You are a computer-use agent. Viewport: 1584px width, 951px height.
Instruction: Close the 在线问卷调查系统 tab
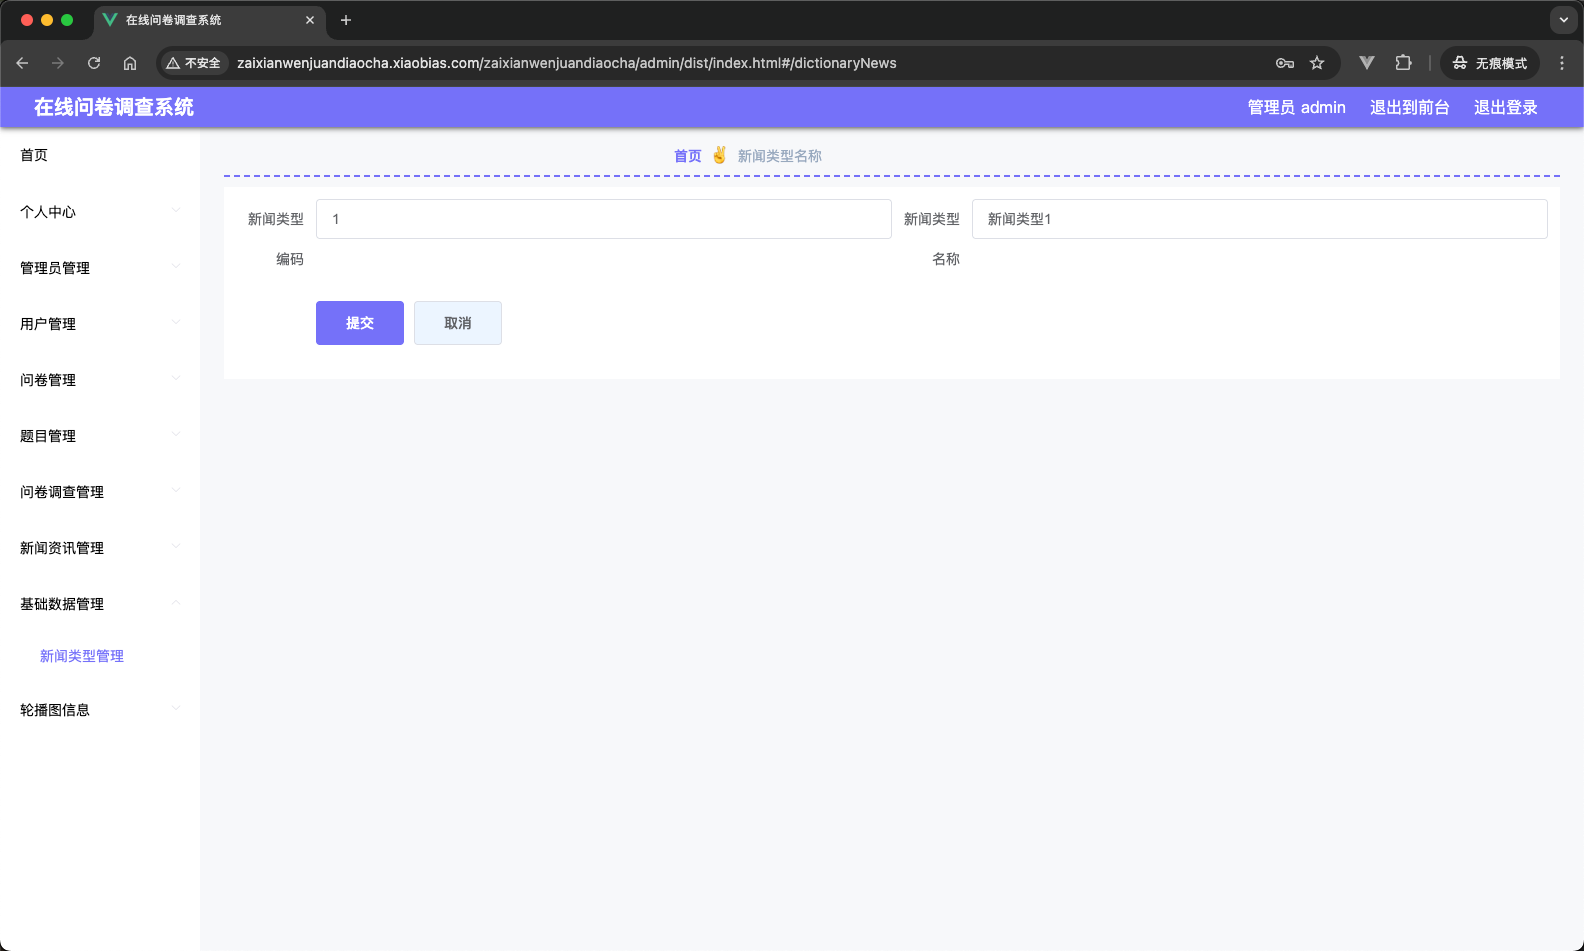310,20
